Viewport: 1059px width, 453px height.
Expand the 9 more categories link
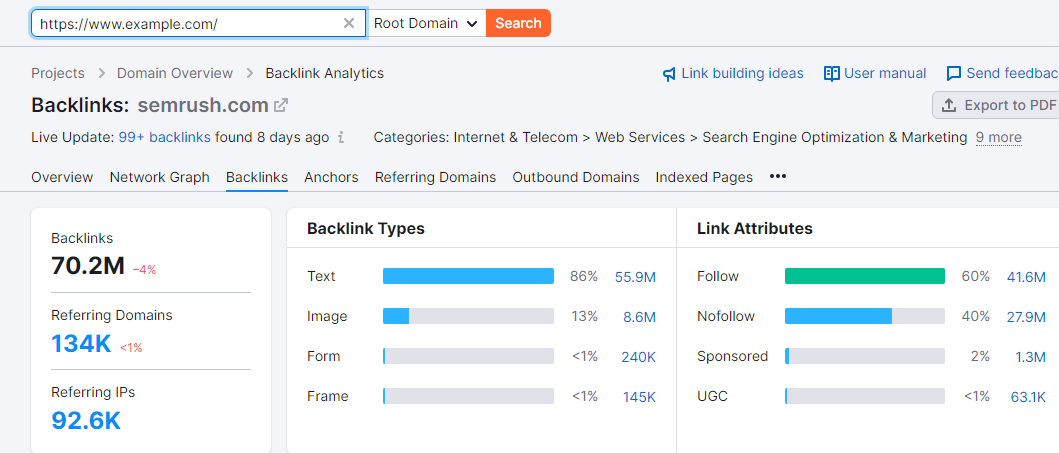(x=998, y=138)
